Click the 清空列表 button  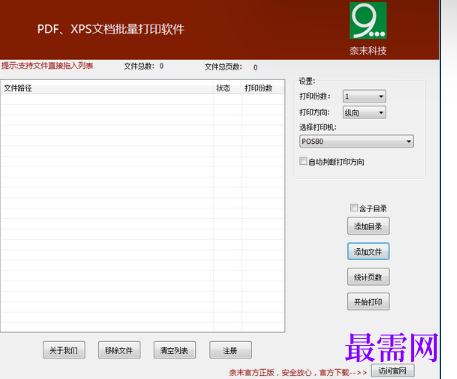174,350
